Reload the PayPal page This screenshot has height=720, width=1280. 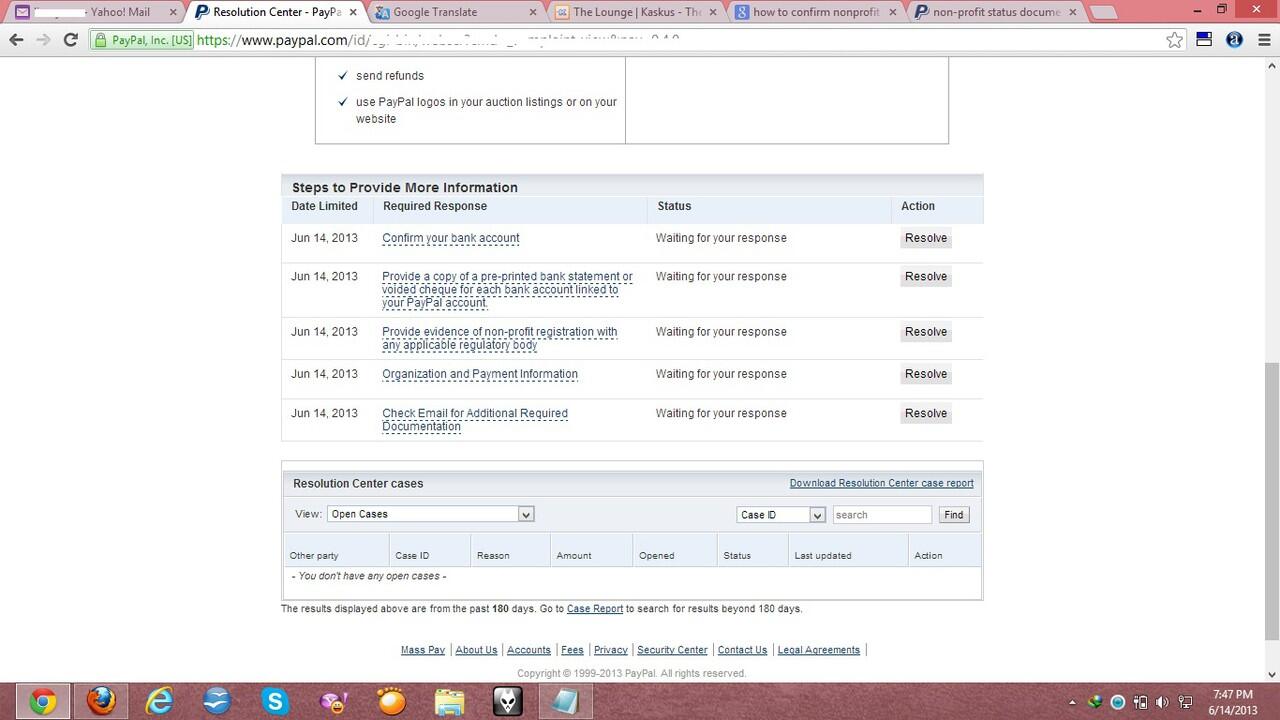coord(70,40)
